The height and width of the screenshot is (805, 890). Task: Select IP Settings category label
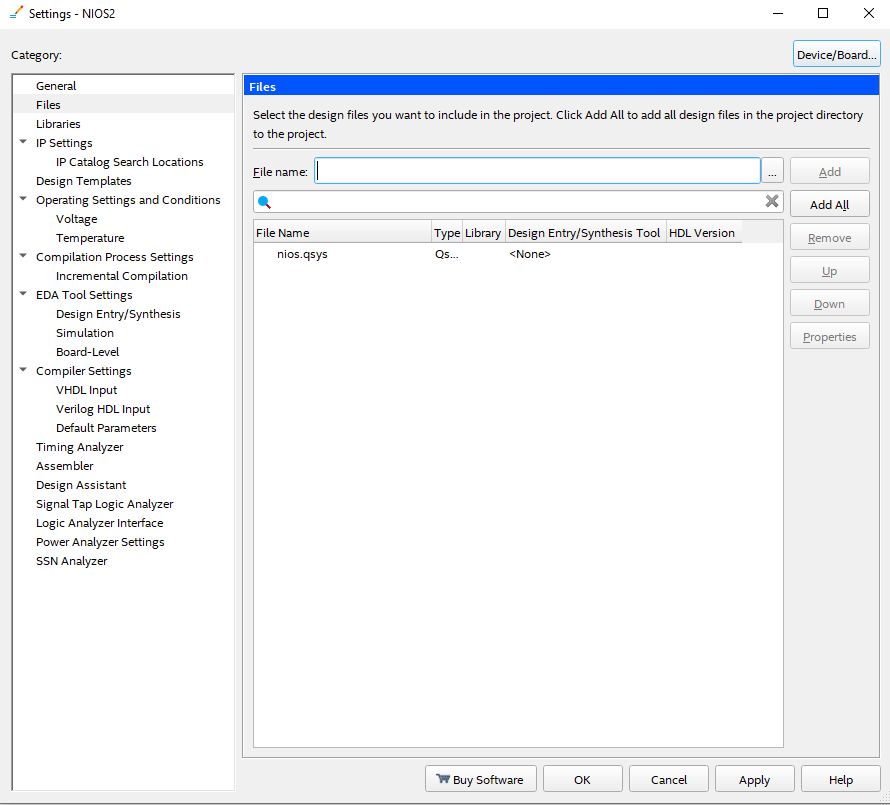tap(64, 143)
